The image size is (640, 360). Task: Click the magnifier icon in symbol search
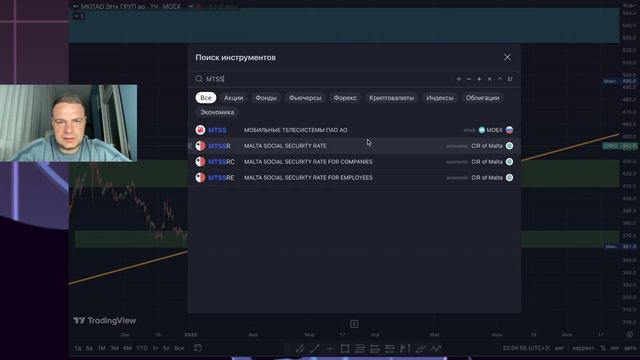tap(199, 79)
